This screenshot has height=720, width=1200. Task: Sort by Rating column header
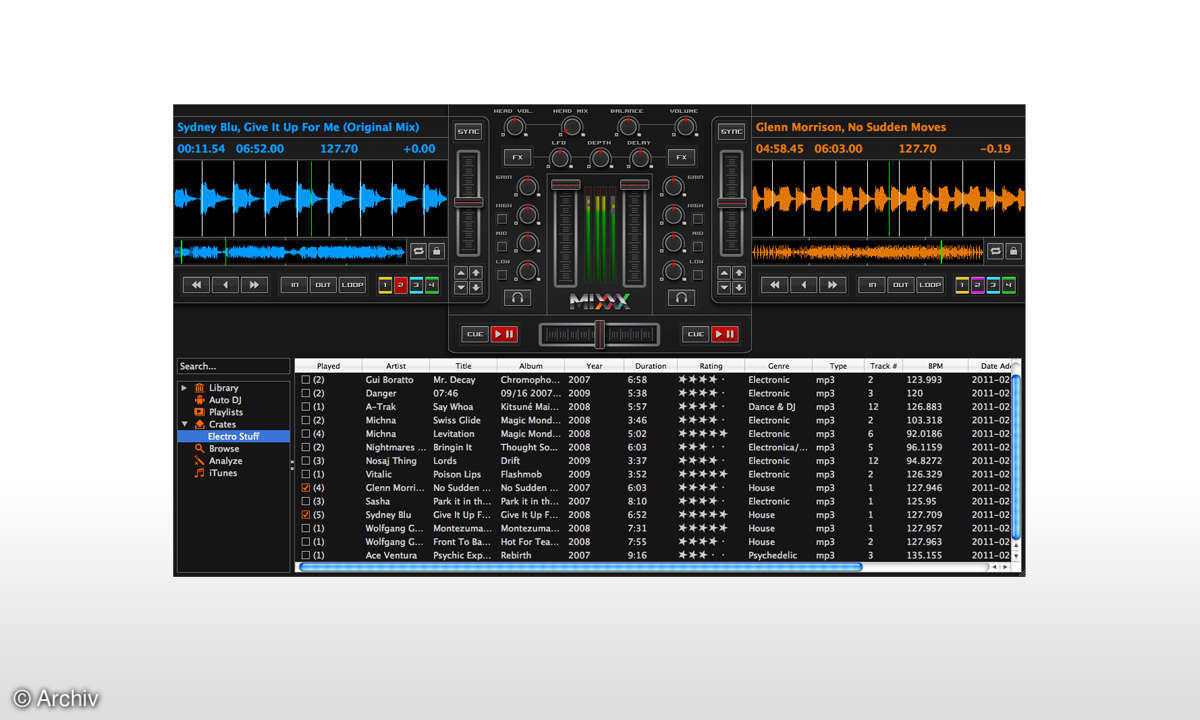pos(711,366)
